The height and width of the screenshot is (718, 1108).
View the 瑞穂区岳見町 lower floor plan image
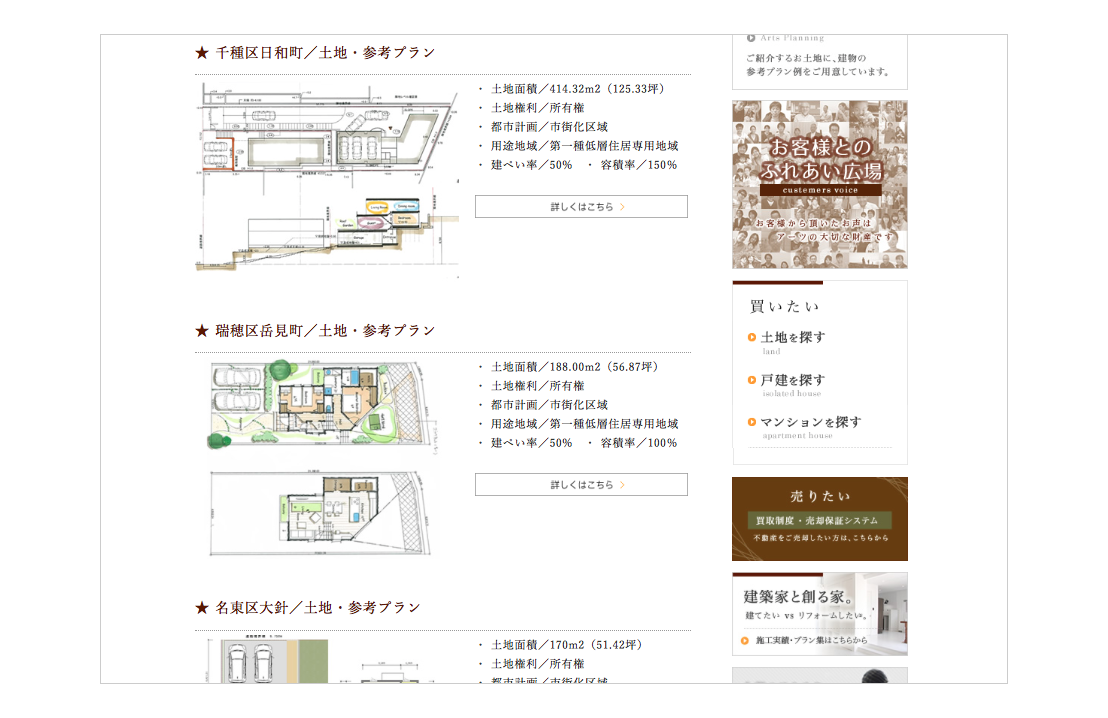point(323,514)
